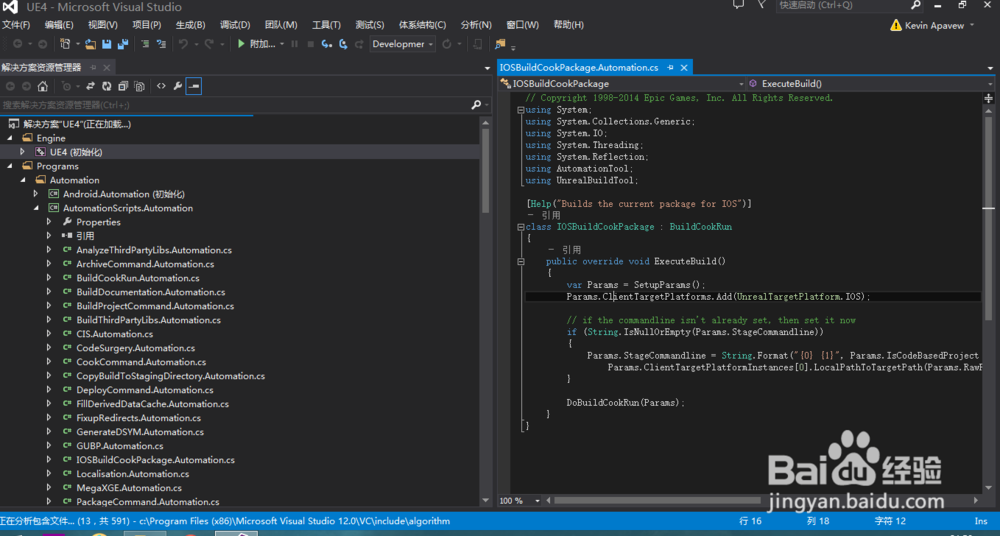Image resolution: width=1000 pixels, height=536 pixels.
Task: Close the IOSBuildCookPackage.Automation.cs tab
Action: 684,68
